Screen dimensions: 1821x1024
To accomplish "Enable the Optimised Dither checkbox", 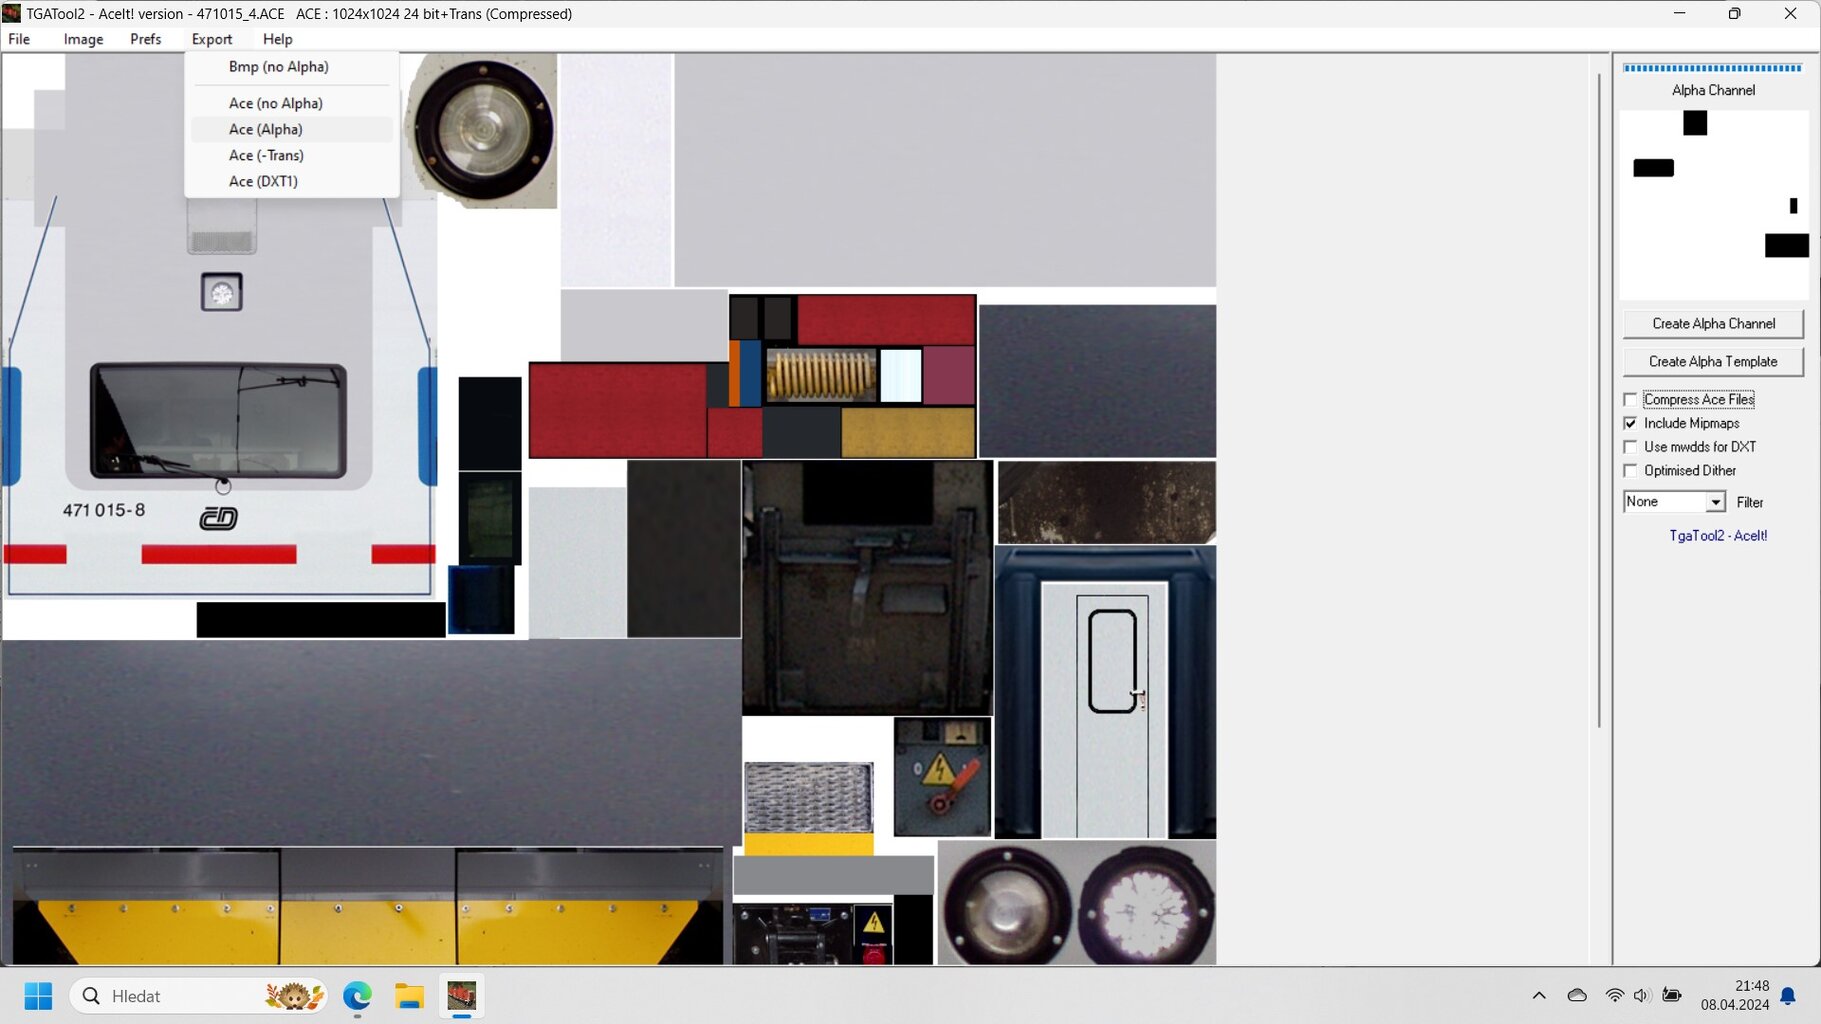I will 1631,471.
